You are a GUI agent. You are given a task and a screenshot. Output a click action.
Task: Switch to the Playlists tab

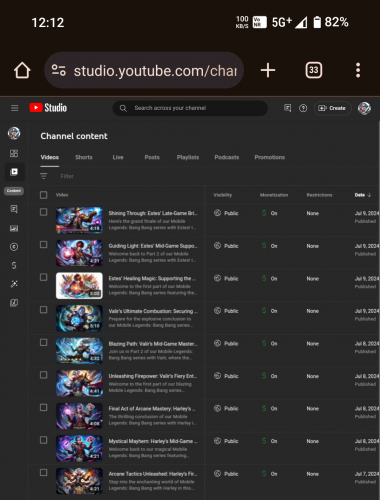188,157
